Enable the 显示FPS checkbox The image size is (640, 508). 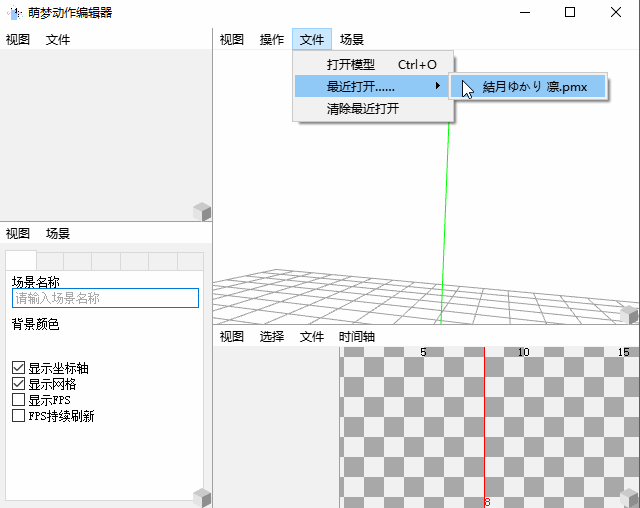(18, 399)
